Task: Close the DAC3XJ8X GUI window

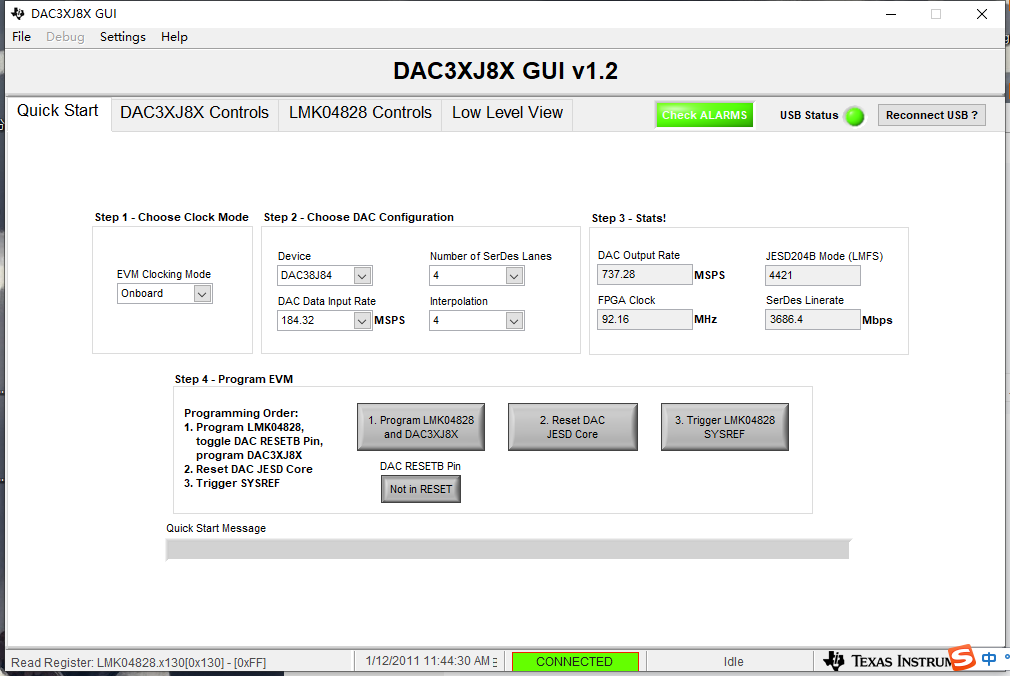Action: (982, 14)
